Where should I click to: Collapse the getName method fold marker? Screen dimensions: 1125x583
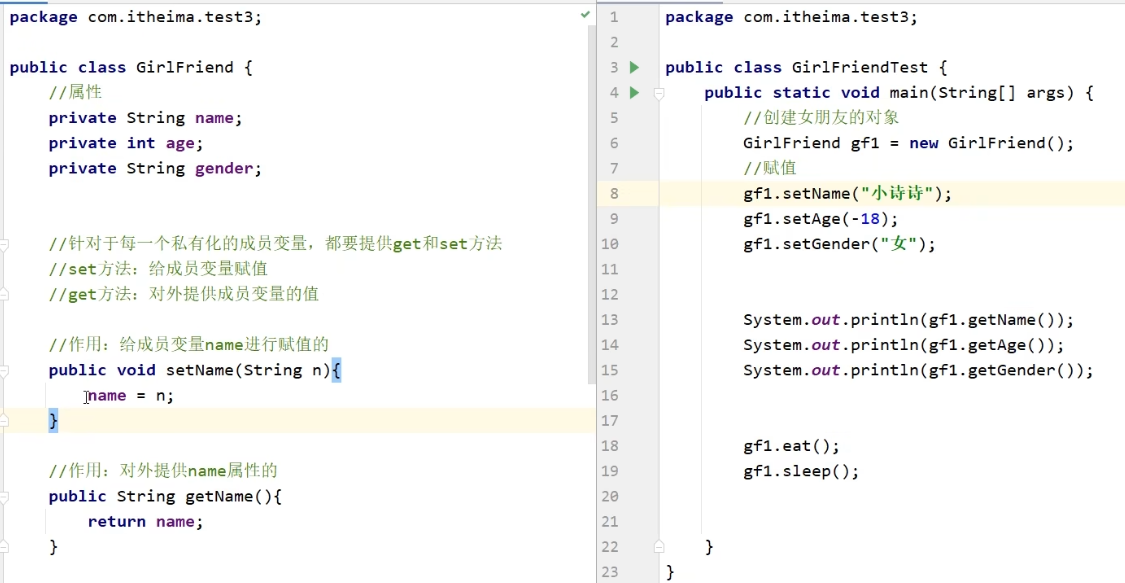[4, 497]
